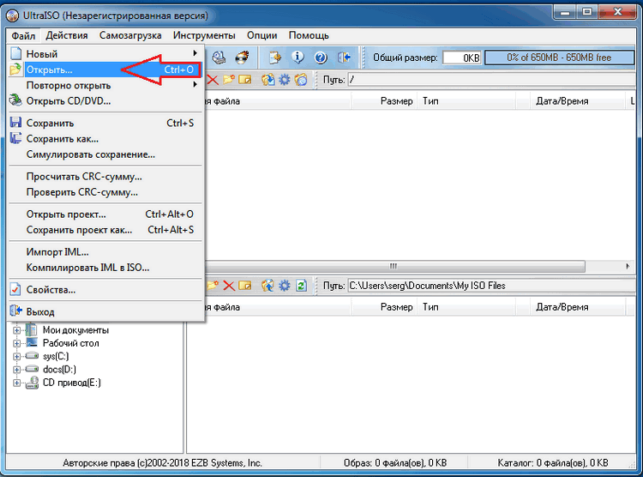Expand the CD привод(E:) node
This screenshot has height=477, width=643.
click(16, 383)
